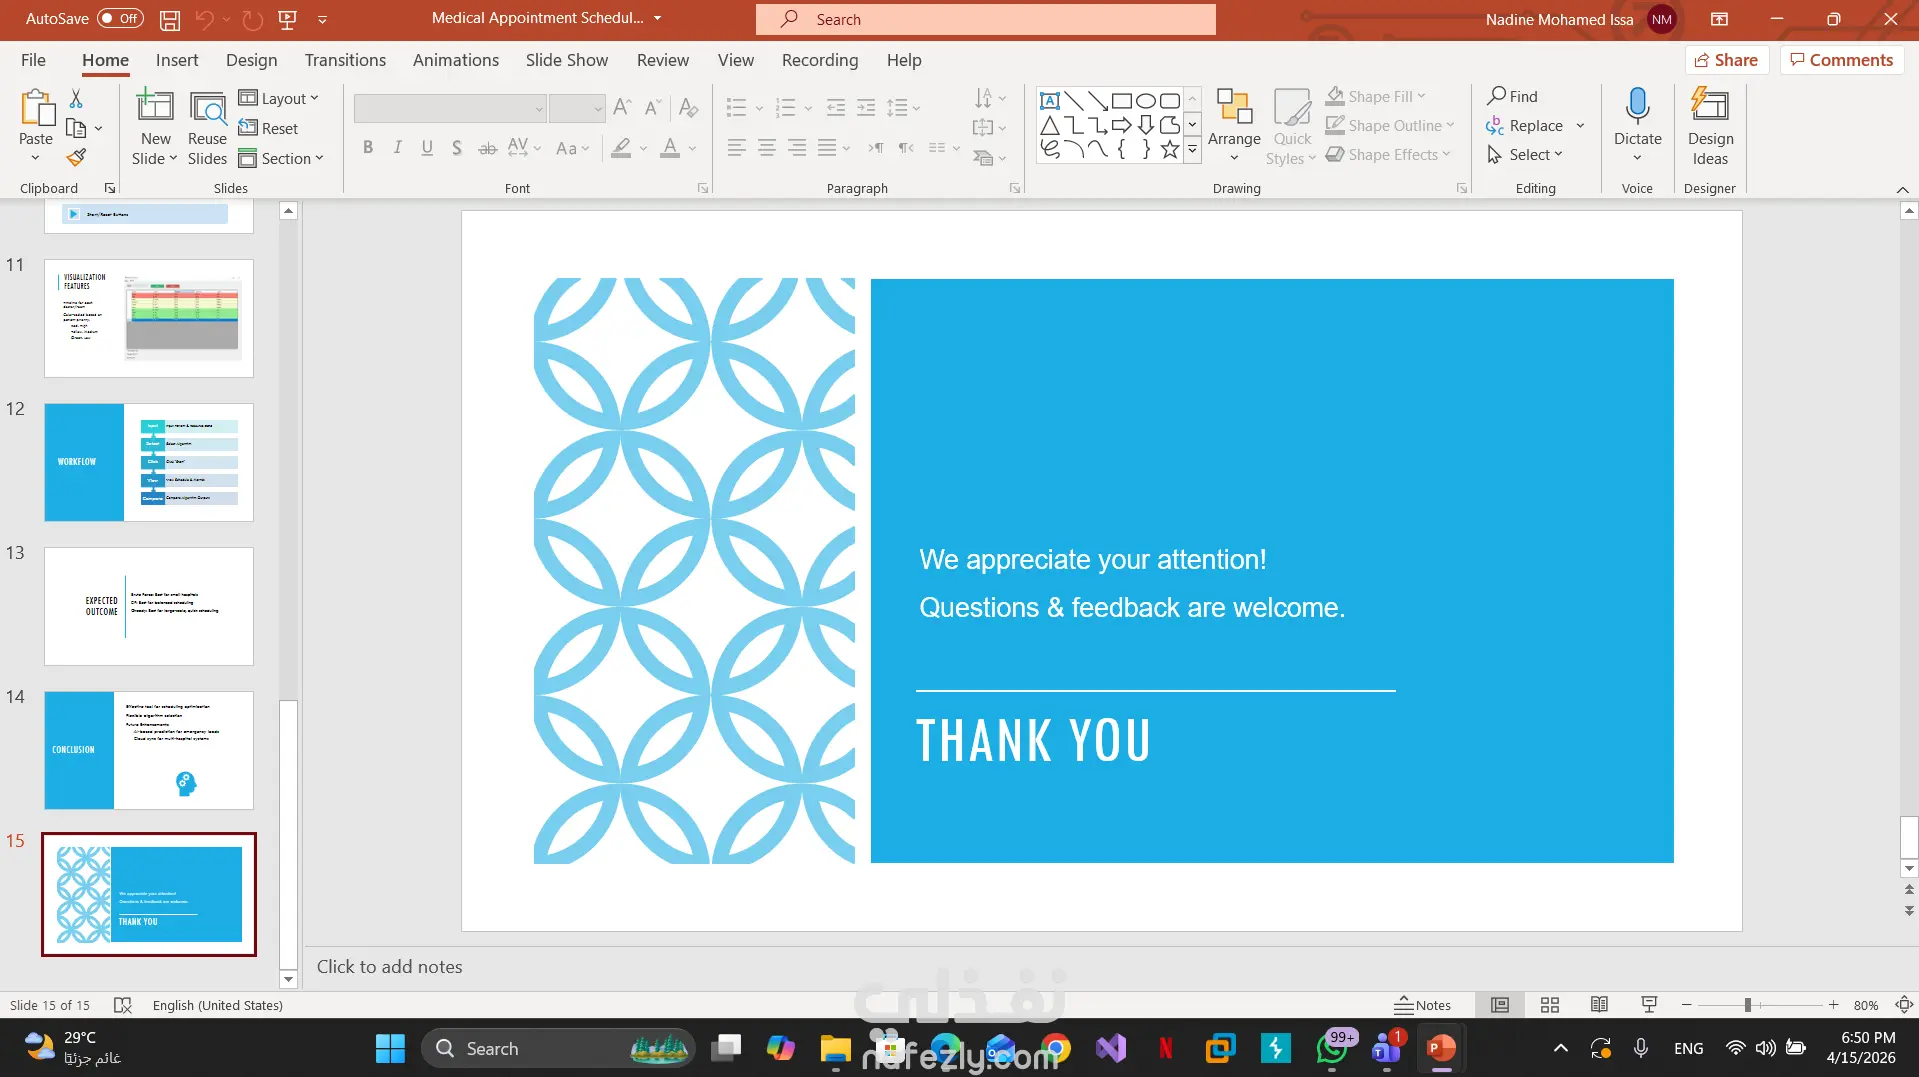Open the File menu

pyautogui.click(x=33, y=60)
